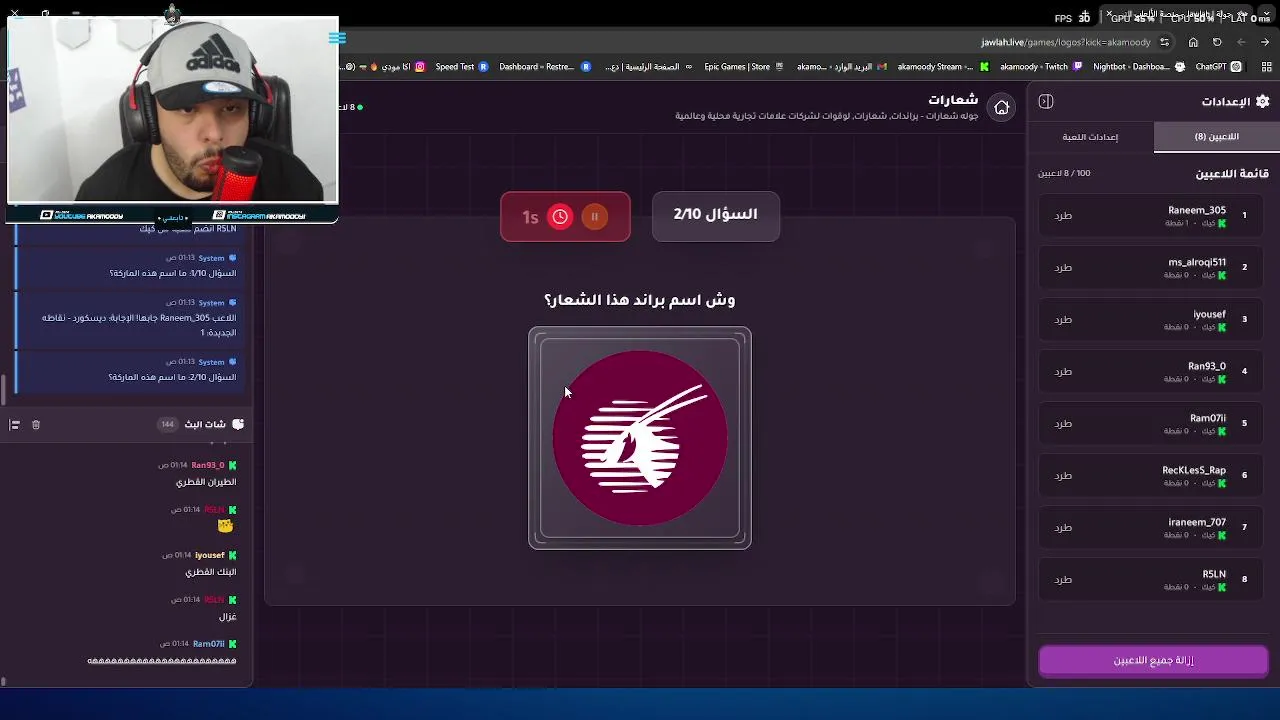The height and width of the screenshot is (720, 1280).
Task: Click the Kick badge beside iraneem_707
Action: (1222, 535)
